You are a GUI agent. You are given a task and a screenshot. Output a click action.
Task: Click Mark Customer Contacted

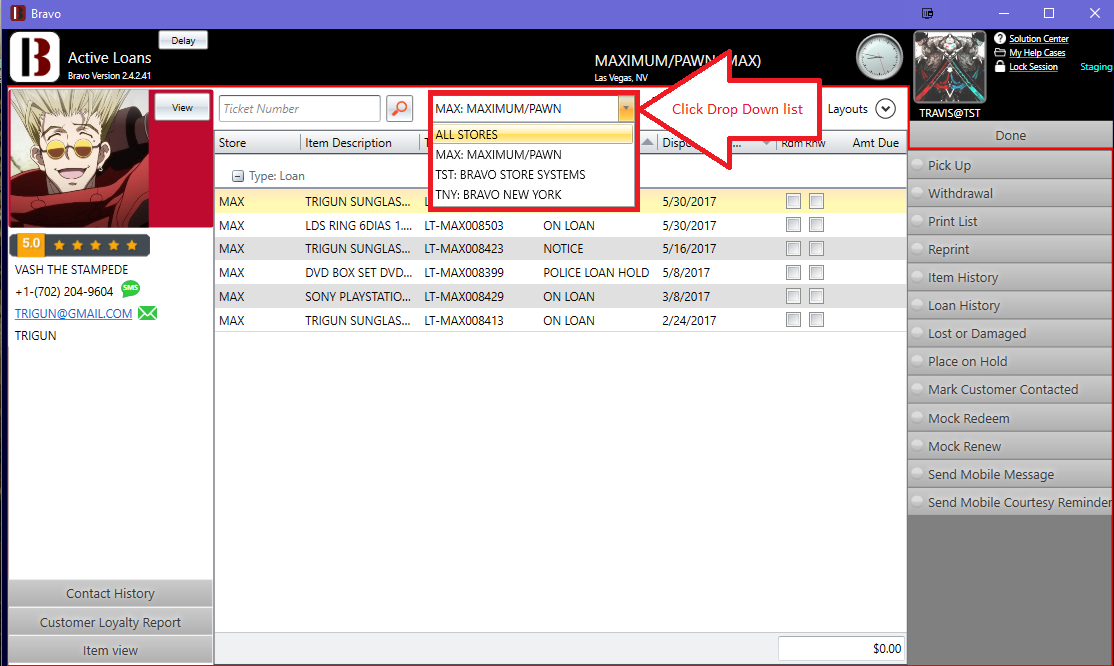tap(1010, 390)
